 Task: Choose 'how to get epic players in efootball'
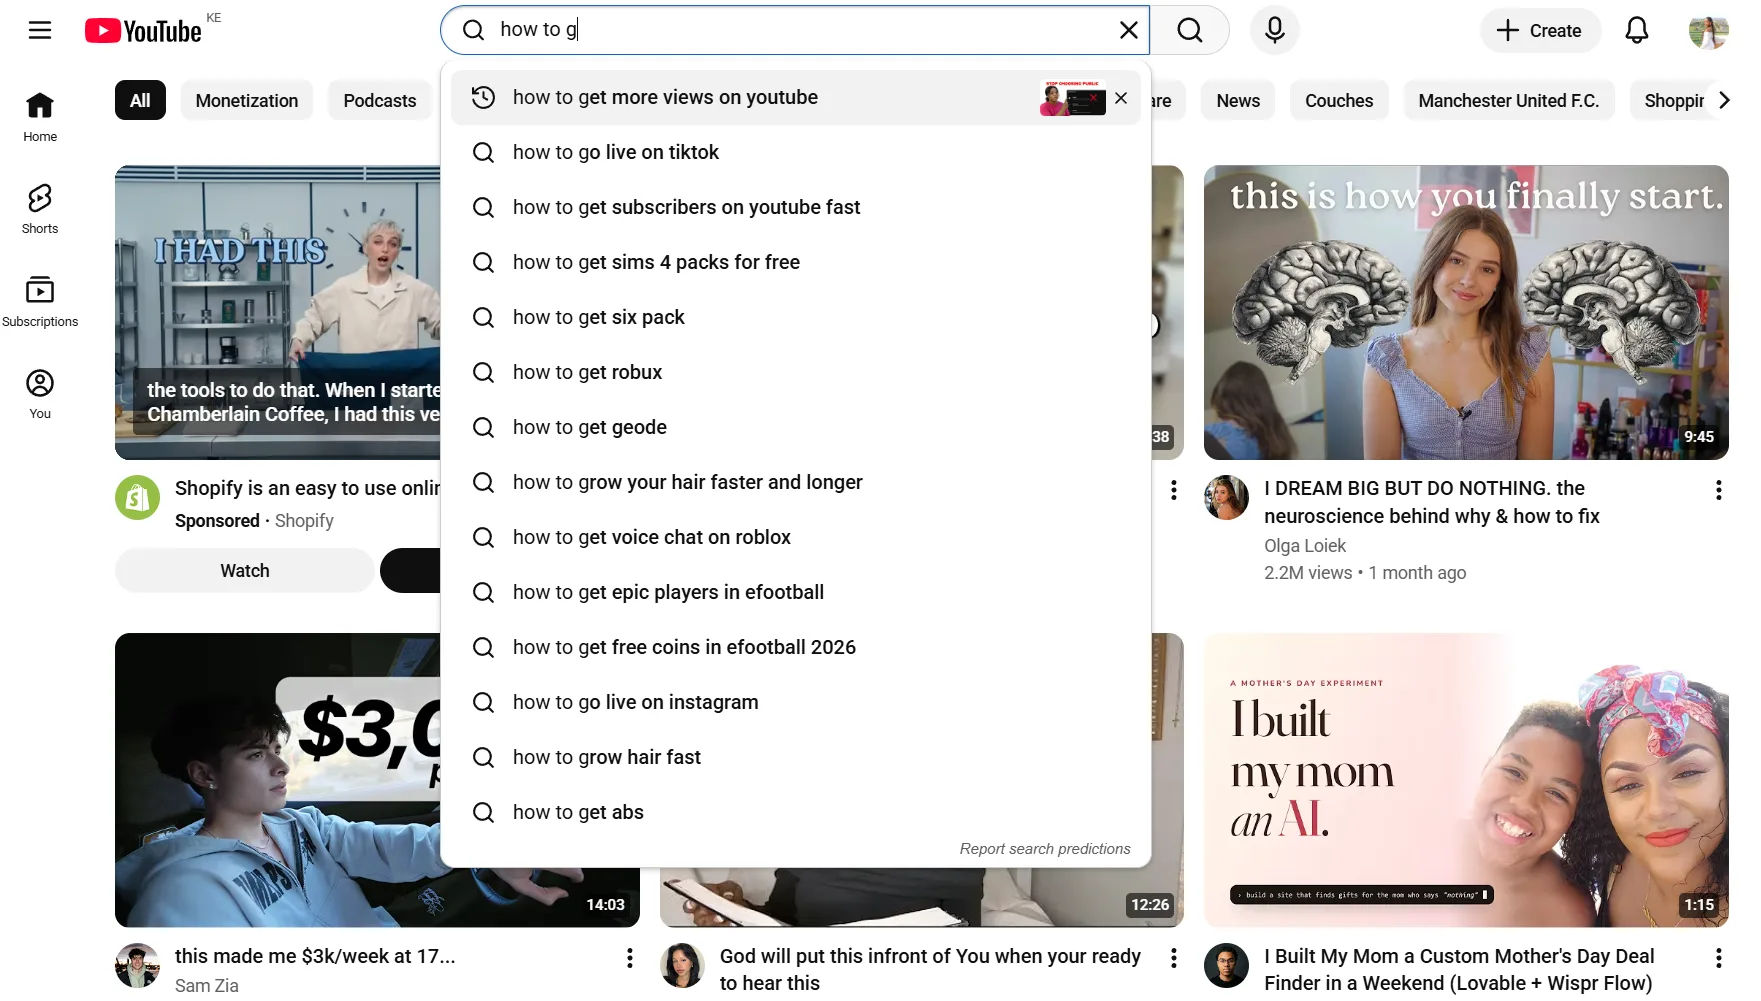[x=795, y=592]
